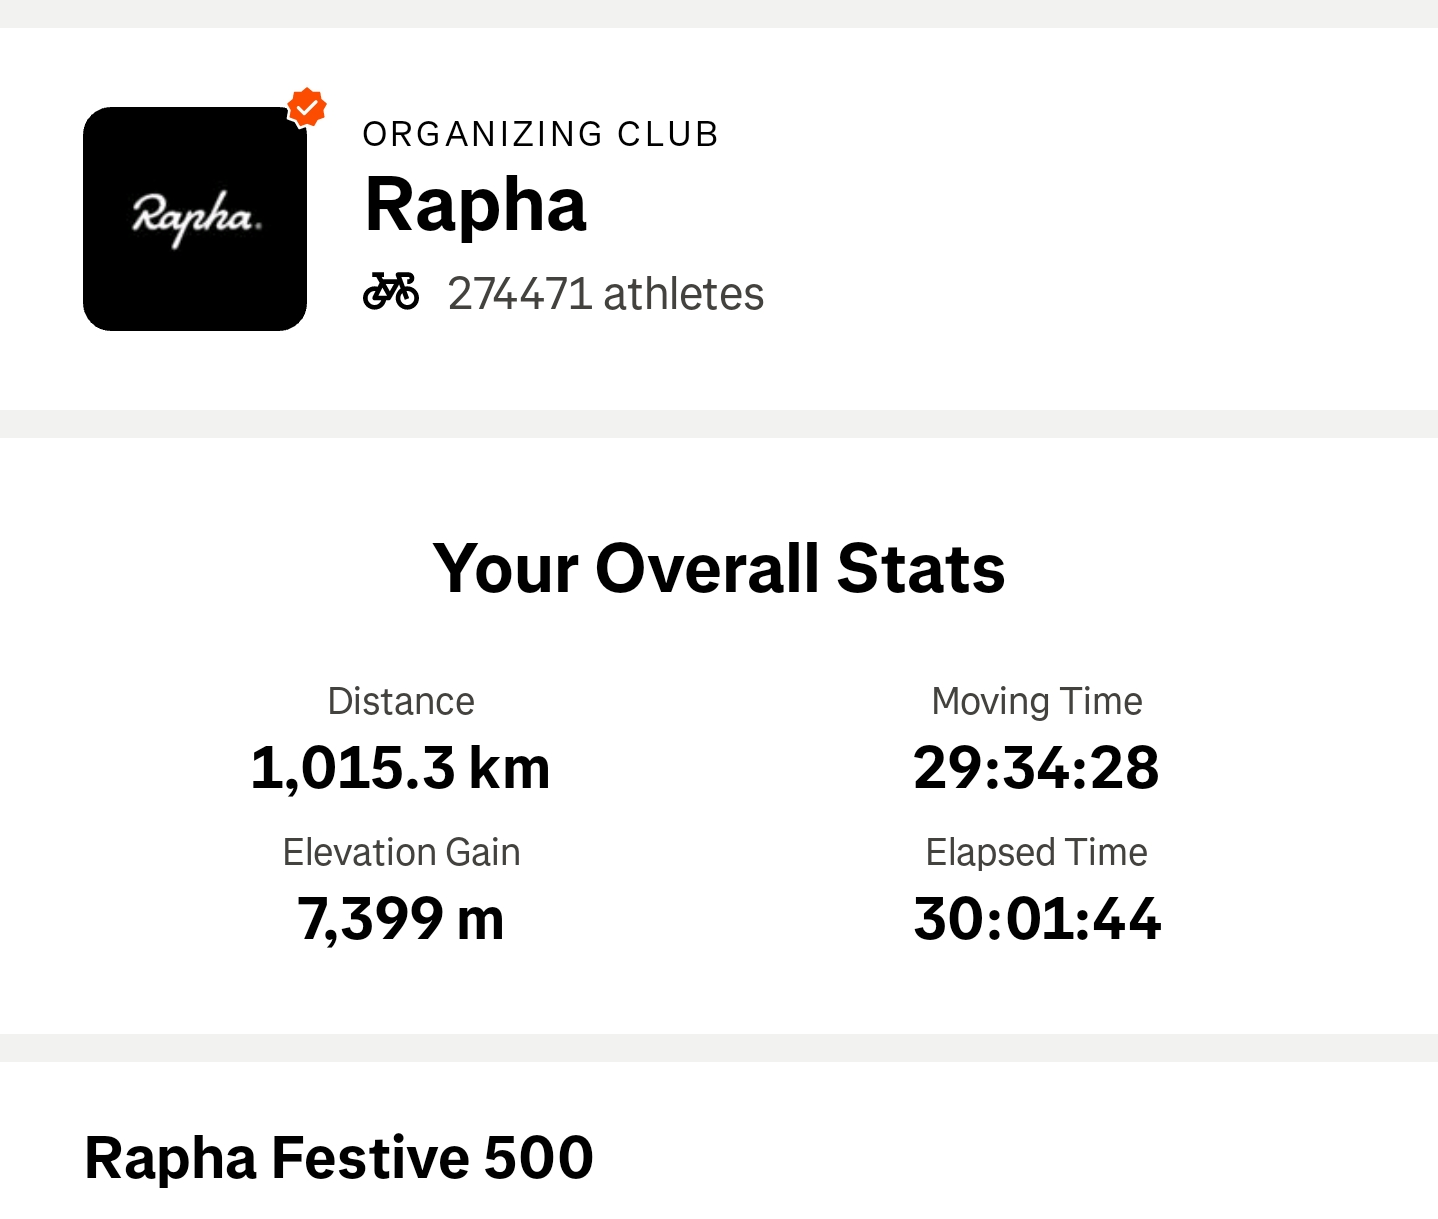Click the Rapha club thumbnail
This screenshot has height=1219, width=1438.
(x=195, y=218)
